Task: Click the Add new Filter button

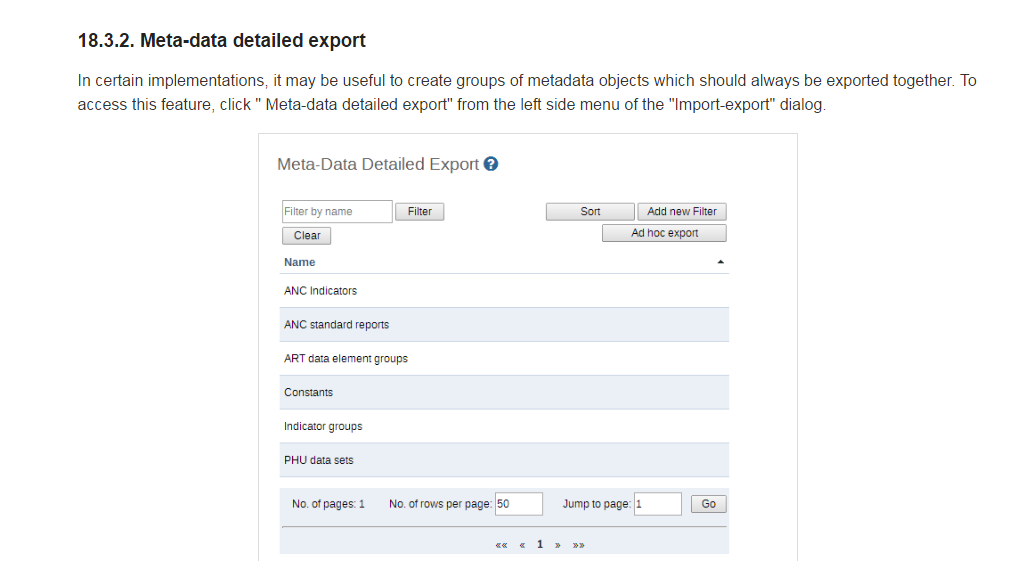Action: [x=682, y=212]
